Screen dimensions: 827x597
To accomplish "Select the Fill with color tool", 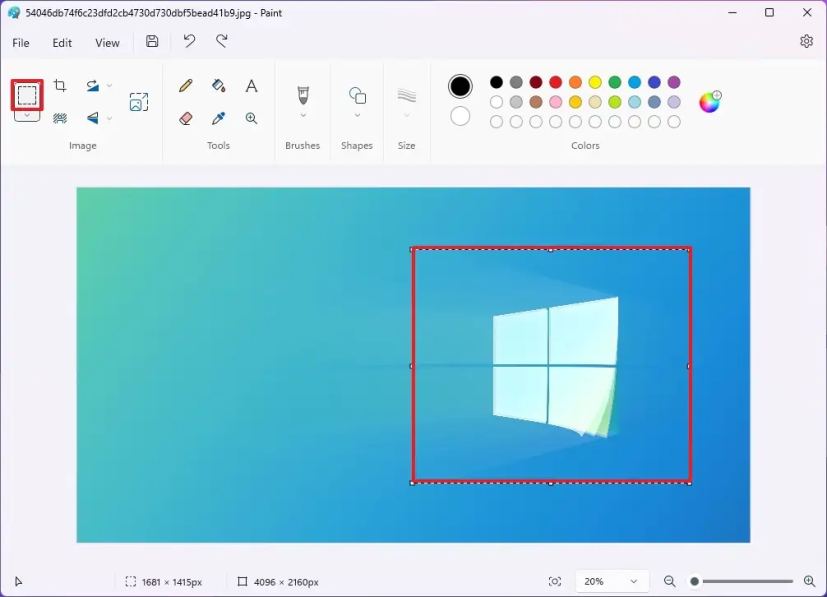I will 219,86.
